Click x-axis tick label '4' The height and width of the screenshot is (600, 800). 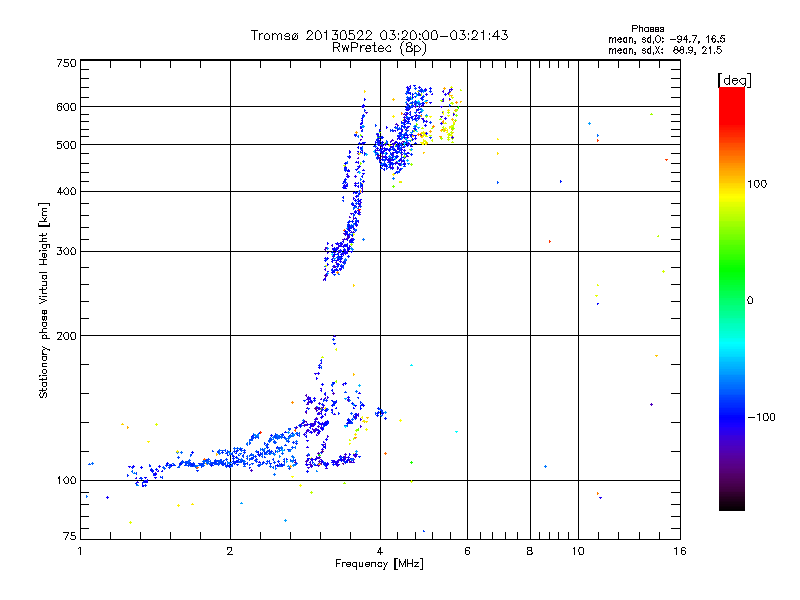click(380, 551)
